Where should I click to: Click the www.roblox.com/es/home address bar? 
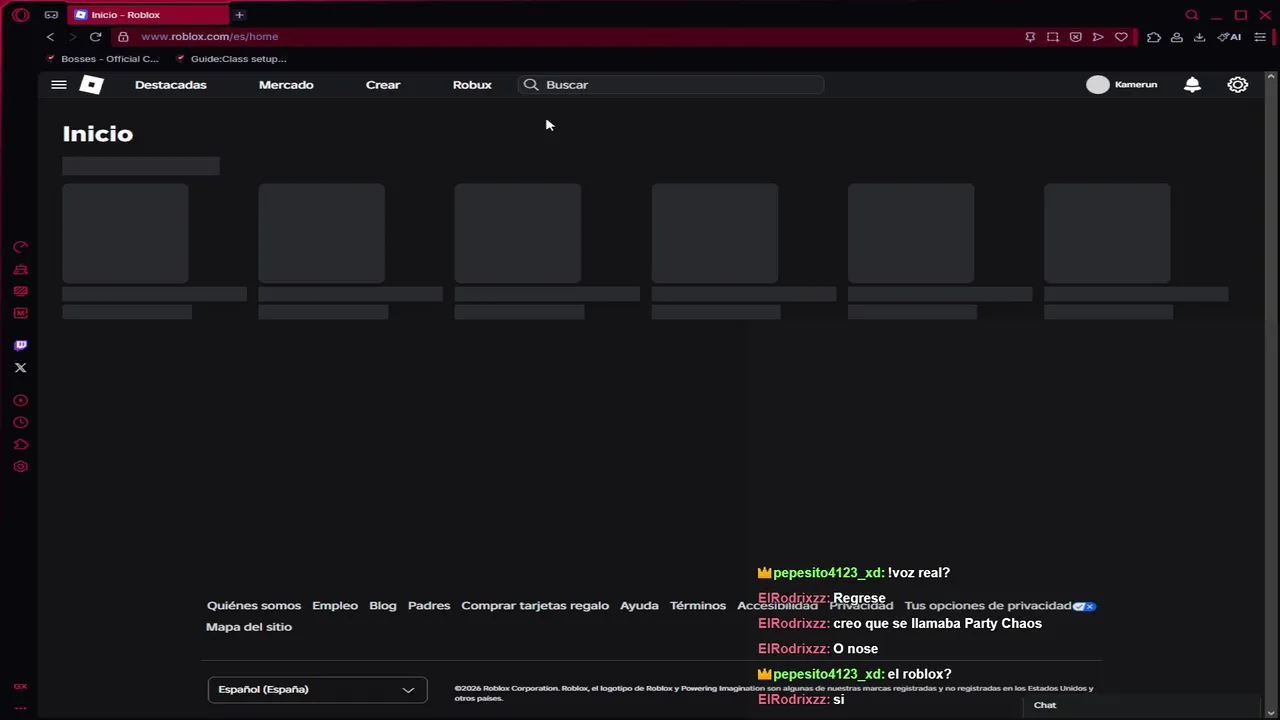pos(210,37)
